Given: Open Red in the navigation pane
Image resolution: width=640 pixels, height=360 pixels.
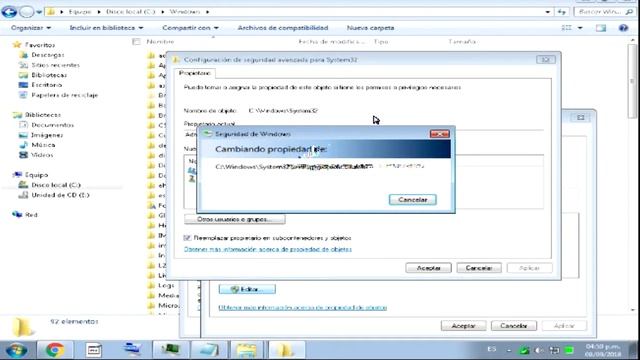Looking at the screenshot, I should coord(31,215).
